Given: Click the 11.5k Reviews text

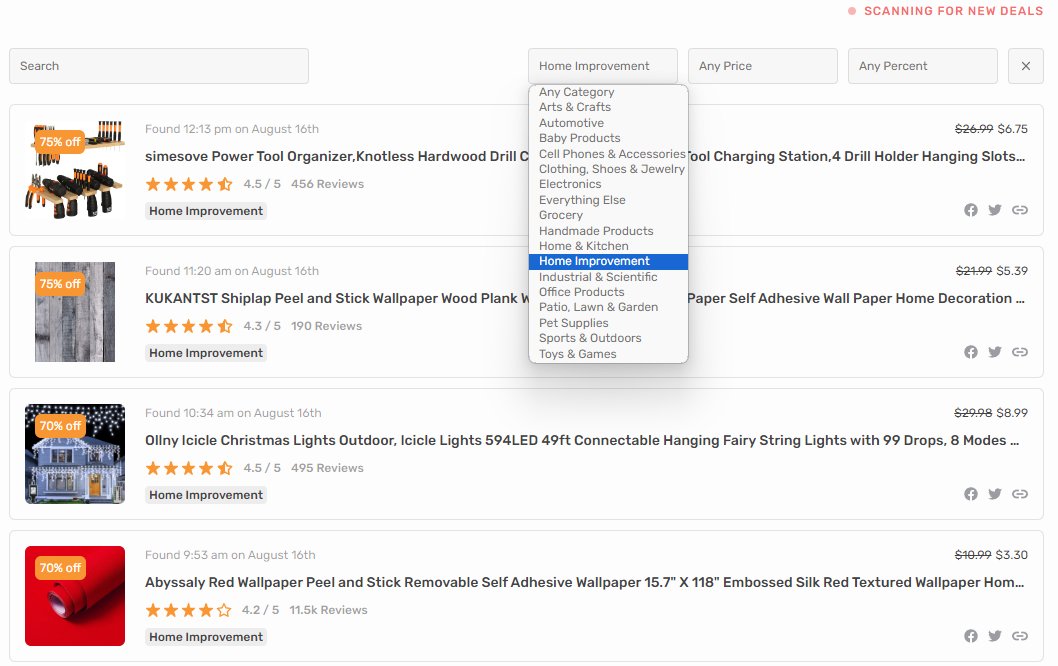Looking at the screenshot, I should [329, 610].
